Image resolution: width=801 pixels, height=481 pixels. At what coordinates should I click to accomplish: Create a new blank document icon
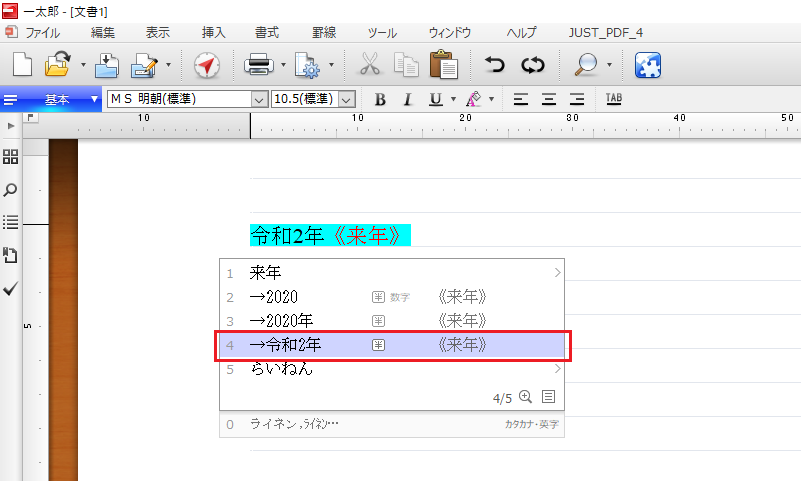click(x=22, y=65)
